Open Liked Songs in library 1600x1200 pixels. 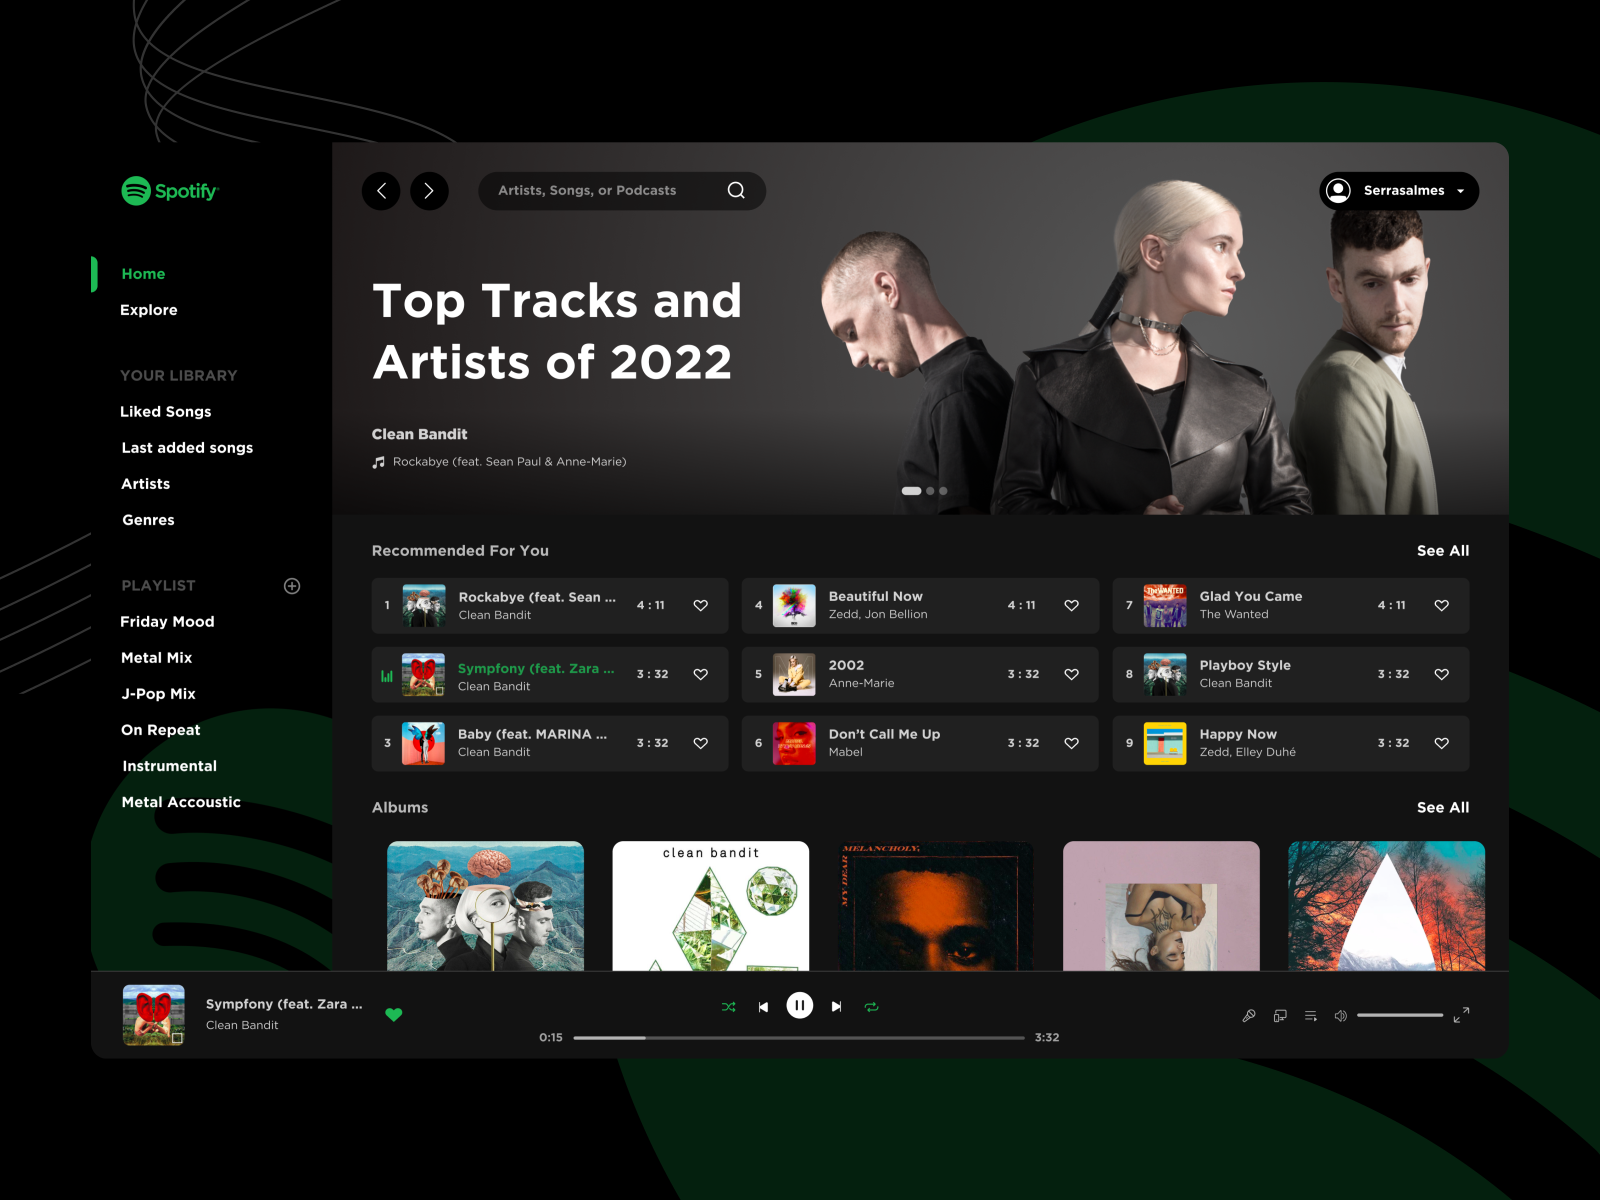tap(165, 412)
